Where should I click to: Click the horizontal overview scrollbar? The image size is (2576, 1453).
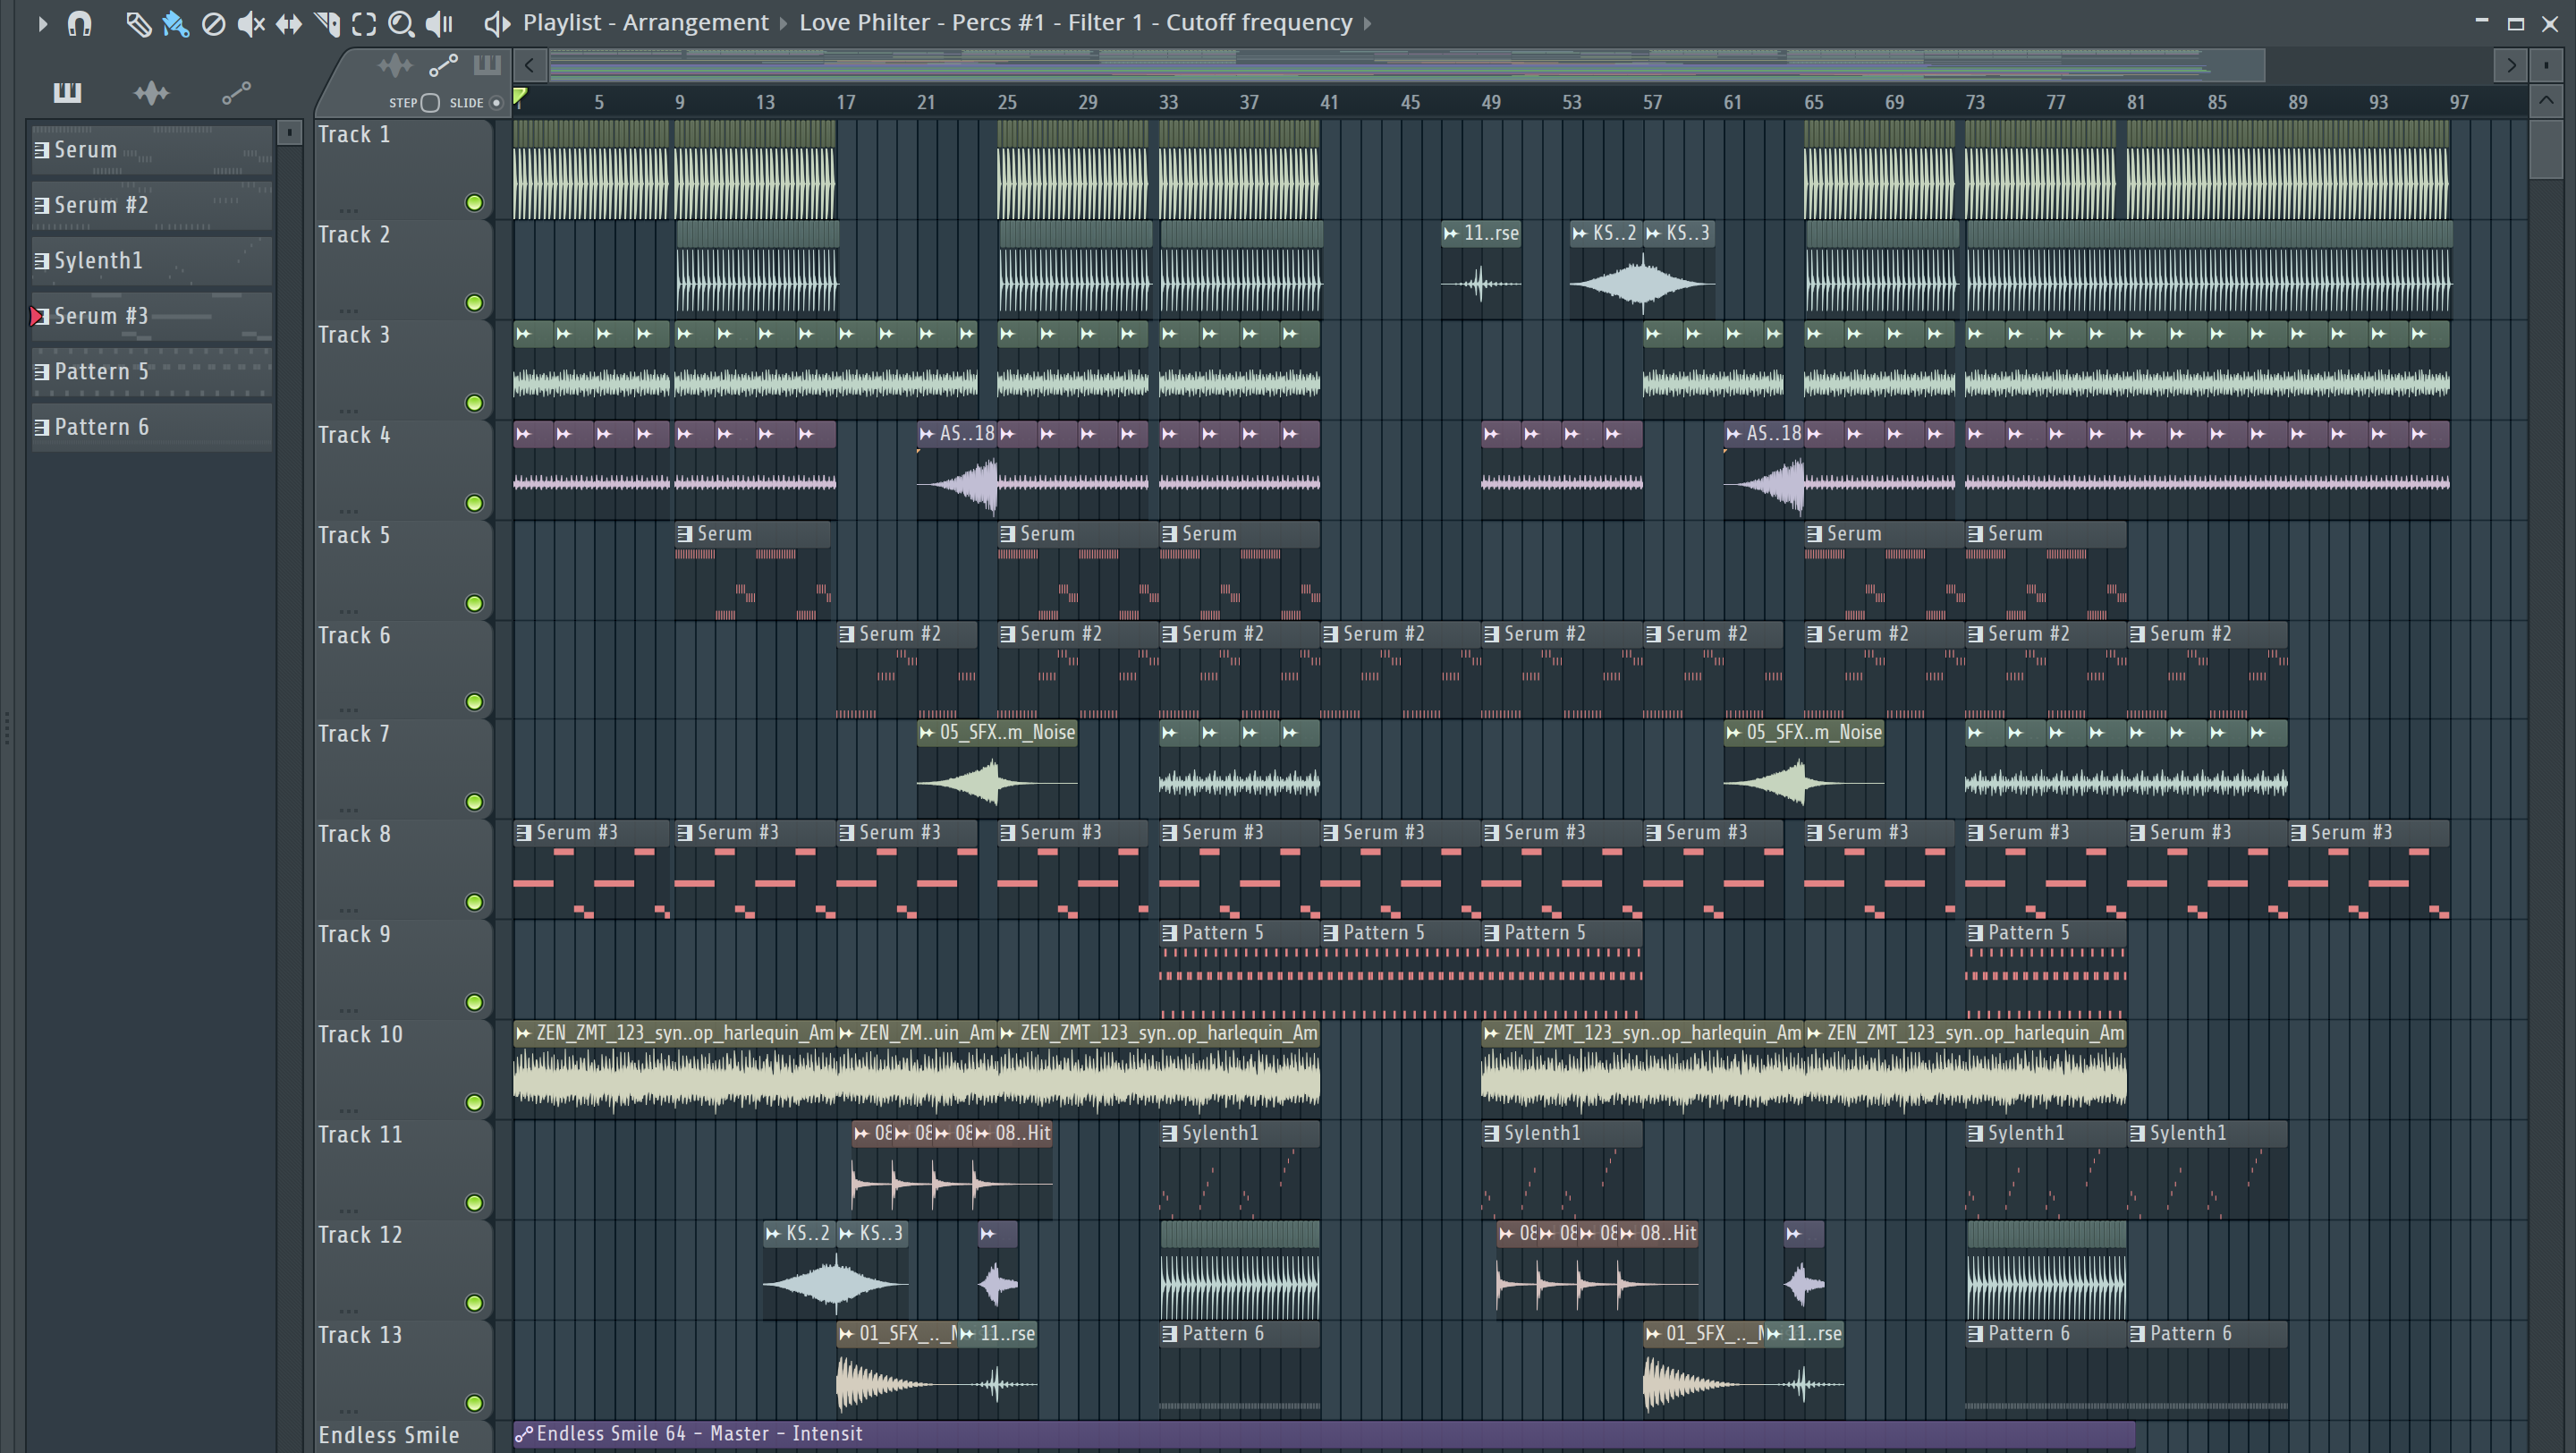[x=1406, y=66]
